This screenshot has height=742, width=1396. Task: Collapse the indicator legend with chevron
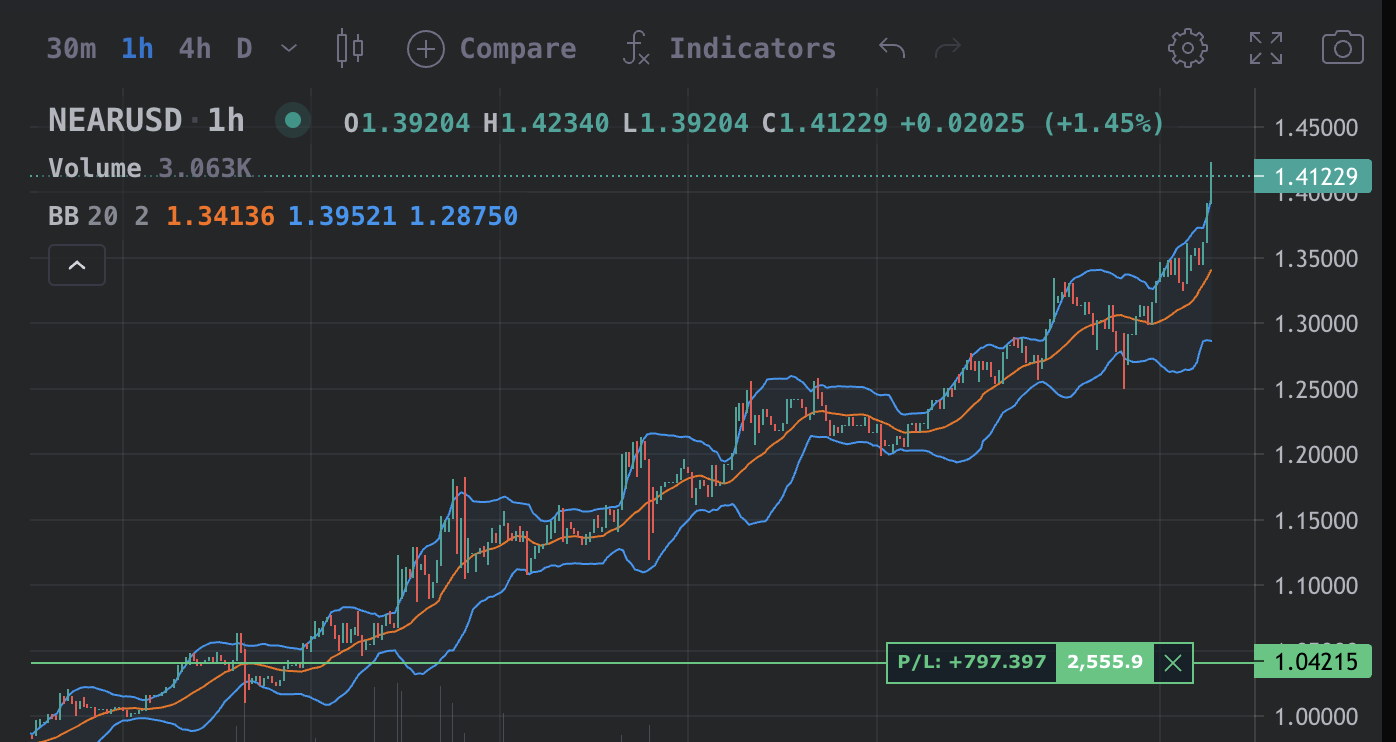click(77, 265)
